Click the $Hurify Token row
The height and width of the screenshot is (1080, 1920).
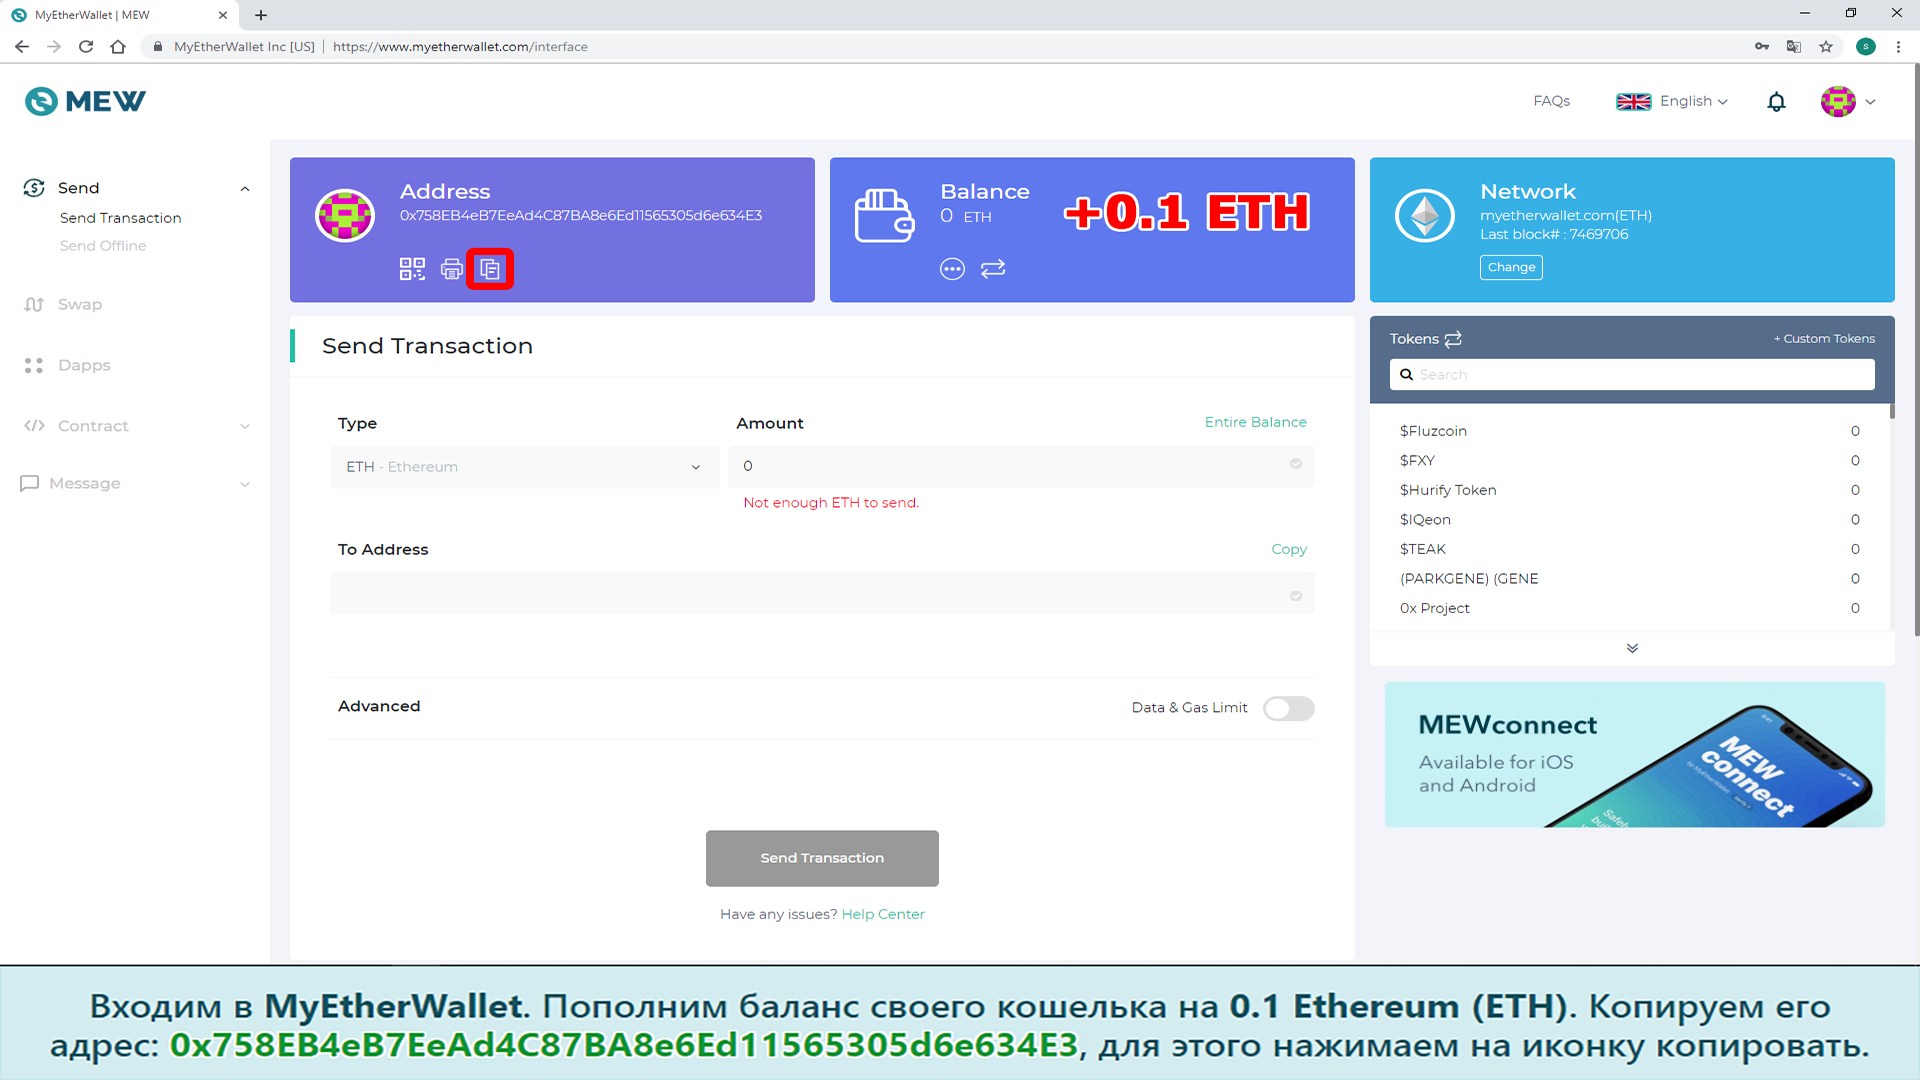tap(1629, 490)
